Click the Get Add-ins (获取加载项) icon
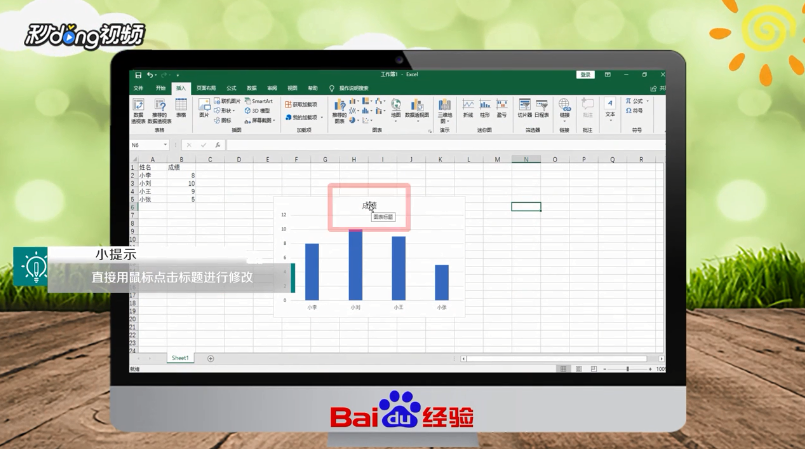 point(301,104)
